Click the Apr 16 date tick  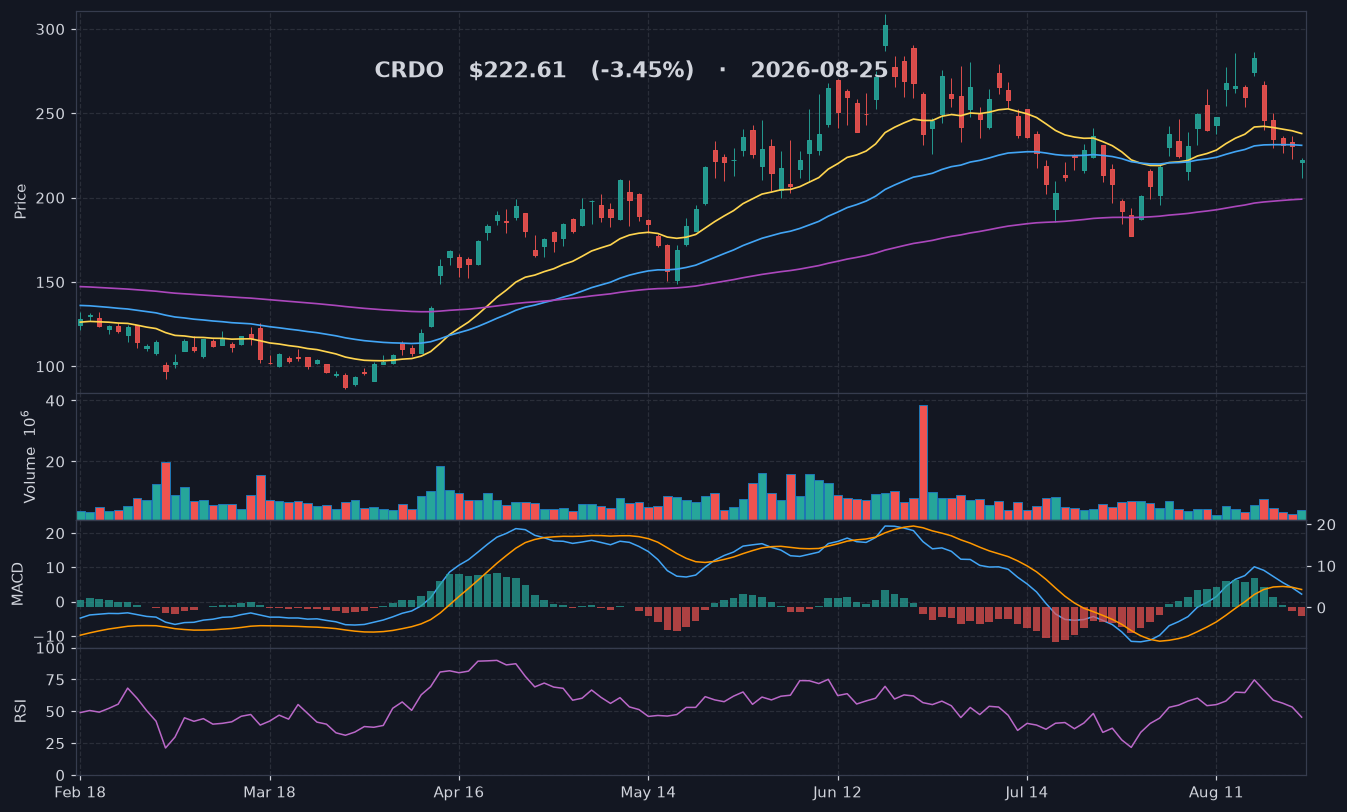point(459,792)
